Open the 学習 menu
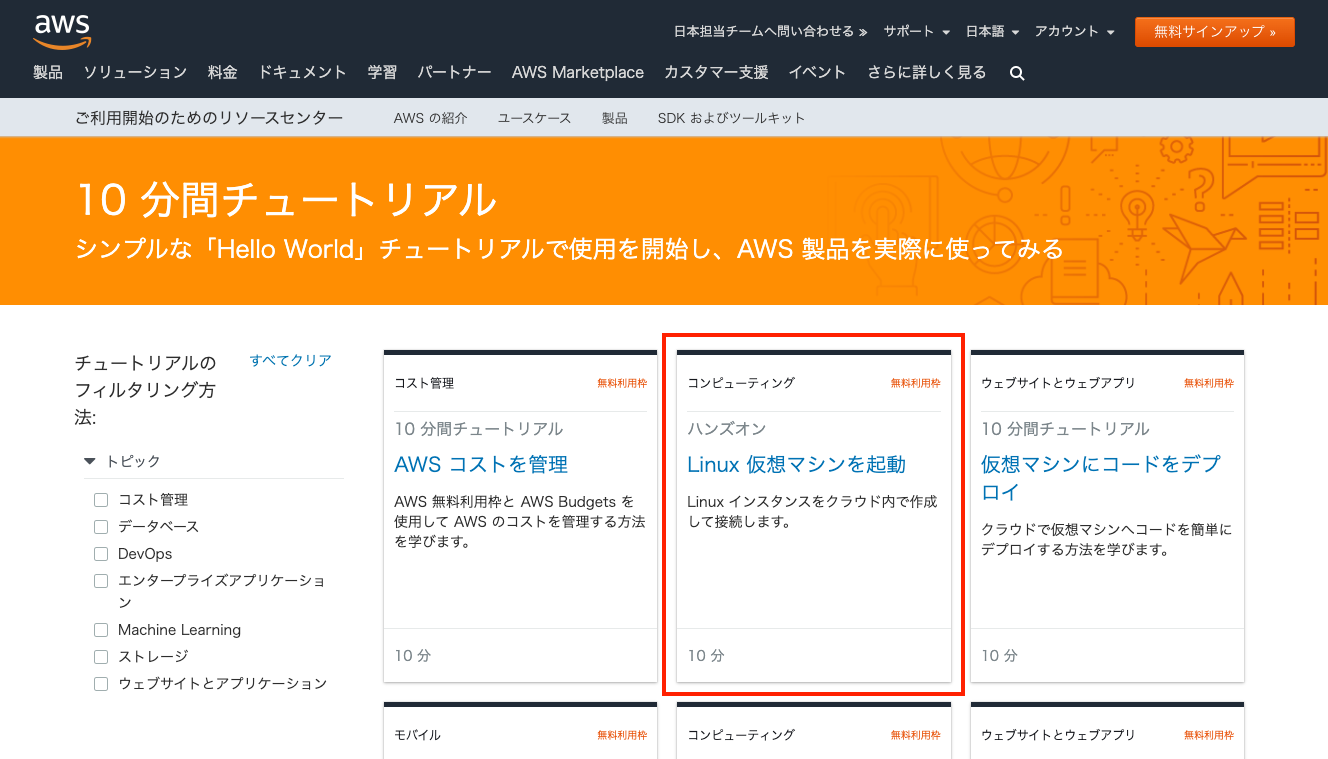The width and height of the screenshot is (1328, 759). pos(382,72)
